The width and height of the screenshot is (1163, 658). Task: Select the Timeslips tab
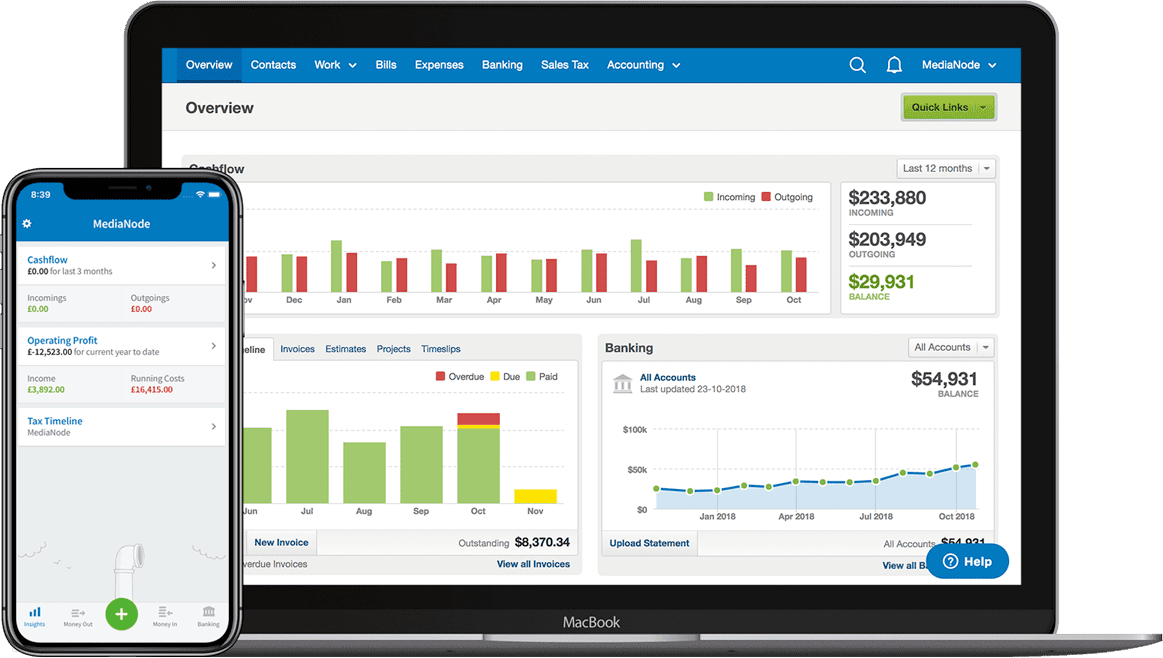click(x=440, y=349)
